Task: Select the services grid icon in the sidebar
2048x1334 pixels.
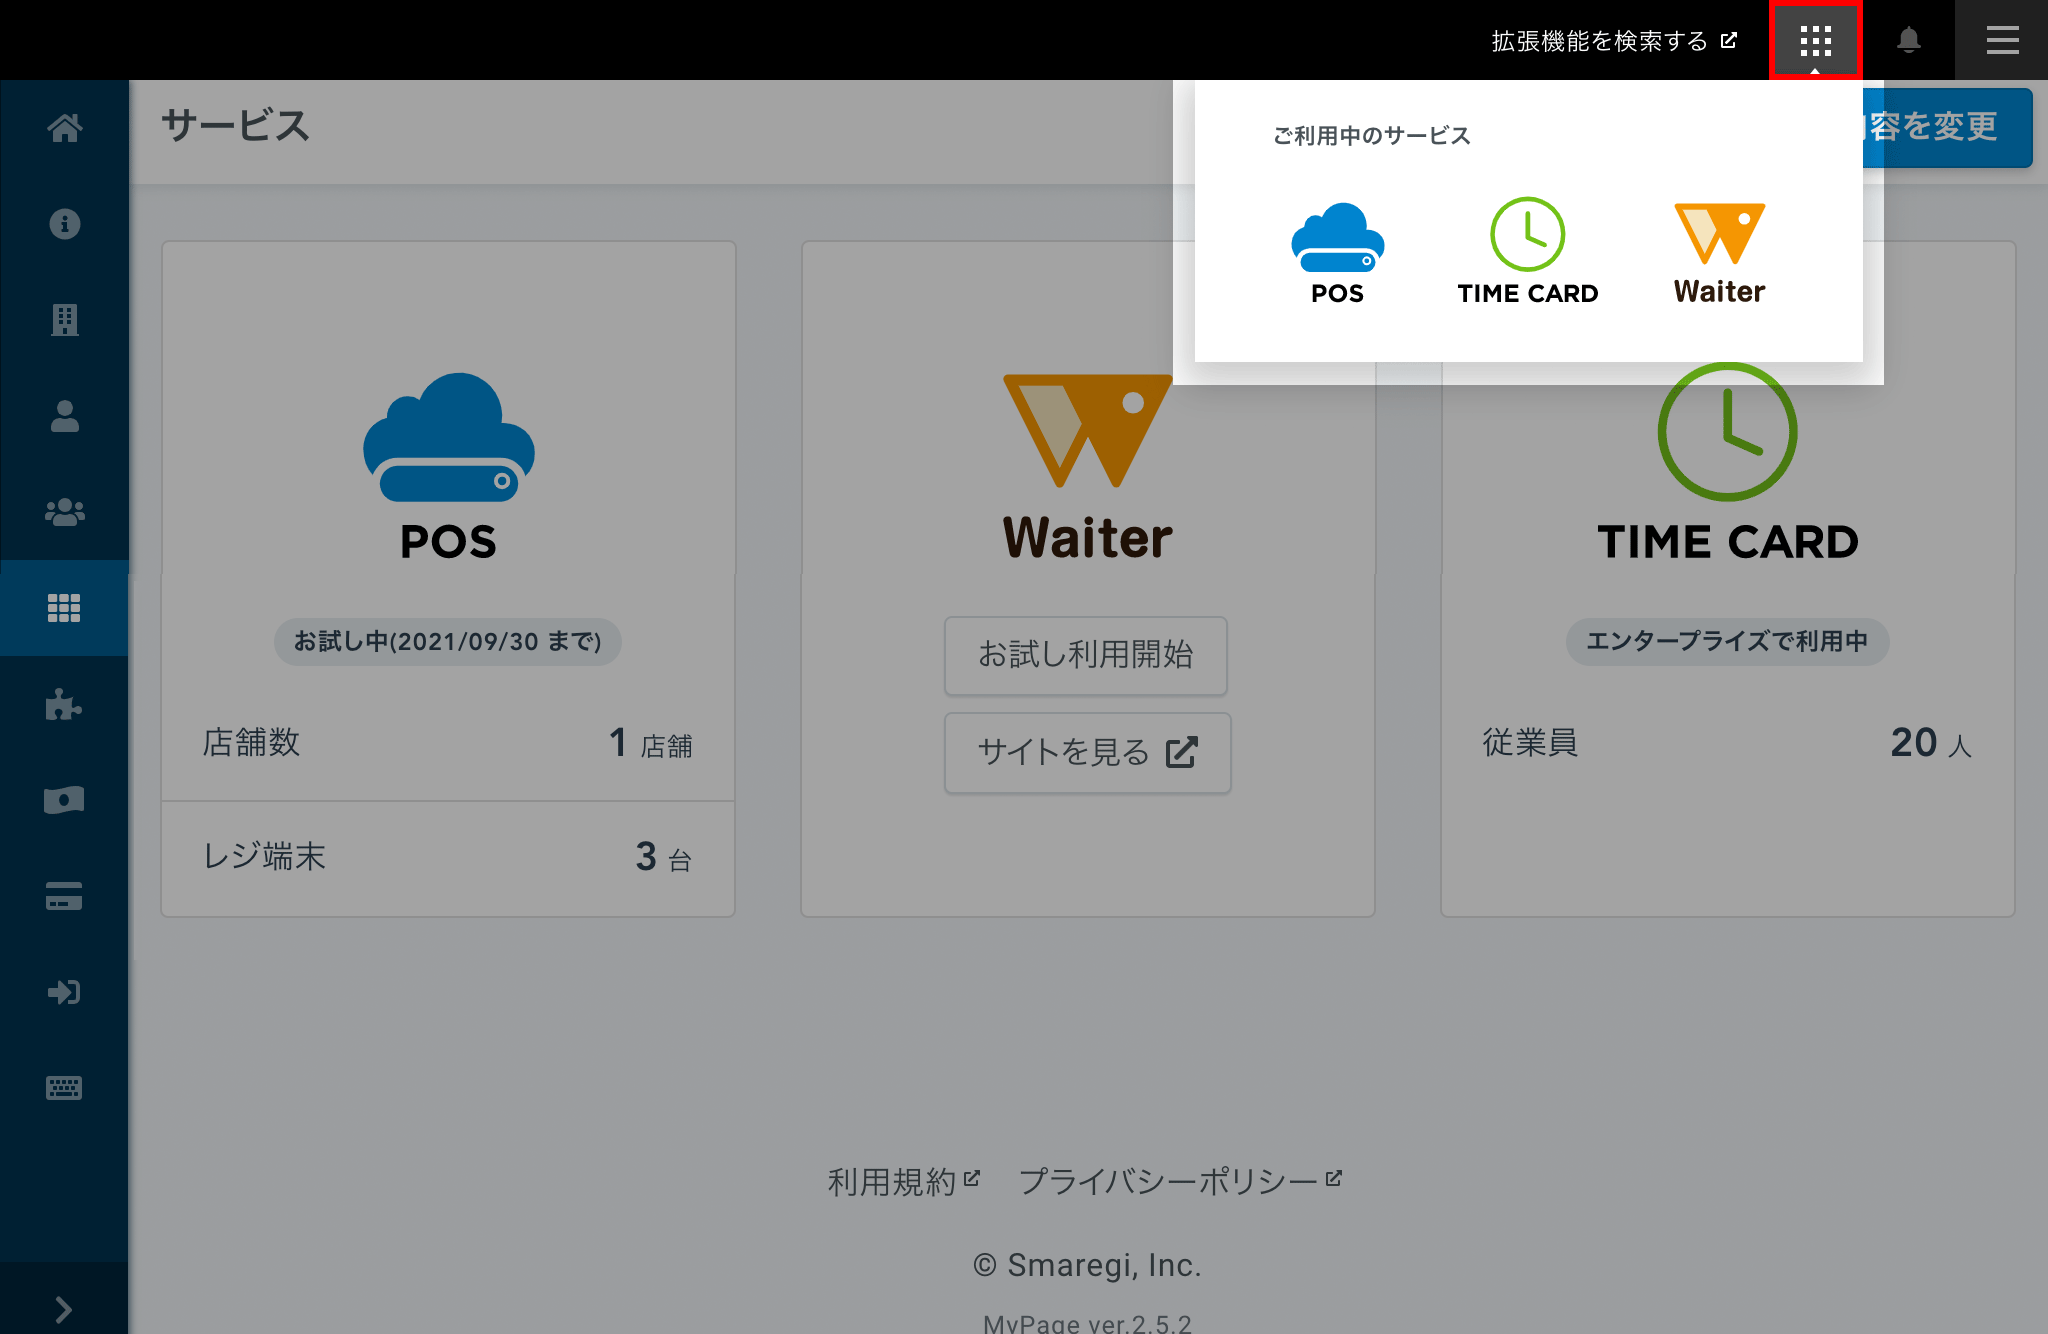Action: click(64, 608)
